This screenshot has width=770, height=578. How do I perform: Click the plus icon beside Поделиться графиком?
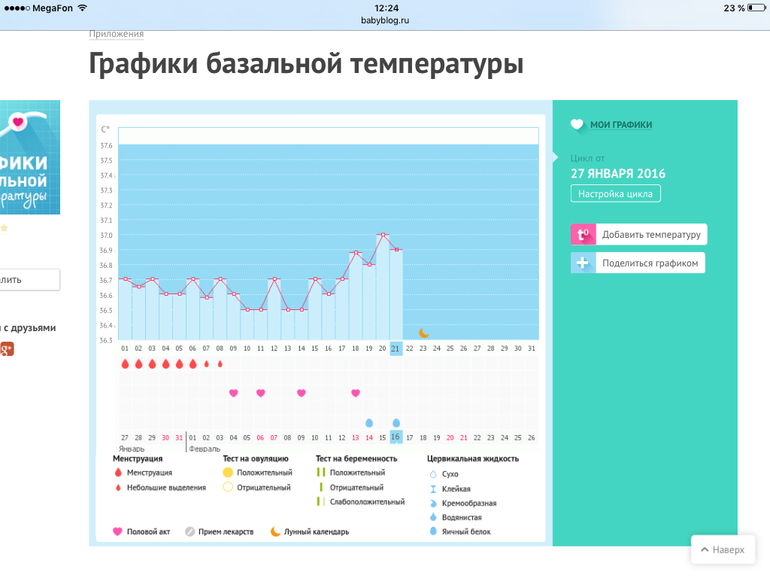pyautogui.click(x=583, y=263)
